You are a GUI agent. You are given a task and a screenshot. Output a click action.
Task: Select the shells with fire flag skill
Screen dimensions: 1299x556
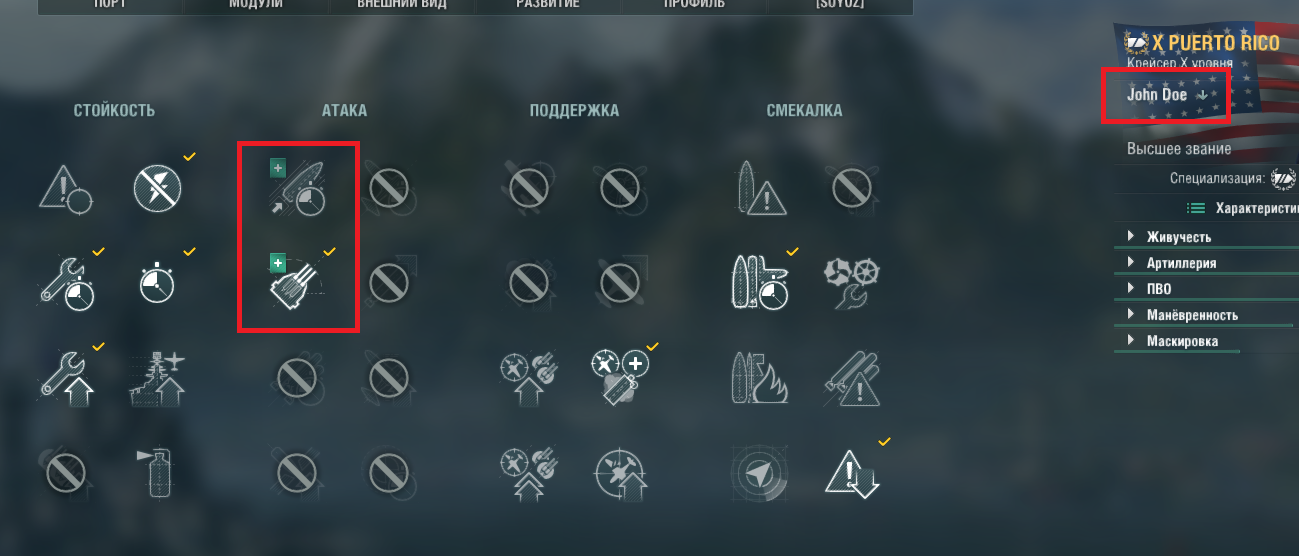point(759,375)
